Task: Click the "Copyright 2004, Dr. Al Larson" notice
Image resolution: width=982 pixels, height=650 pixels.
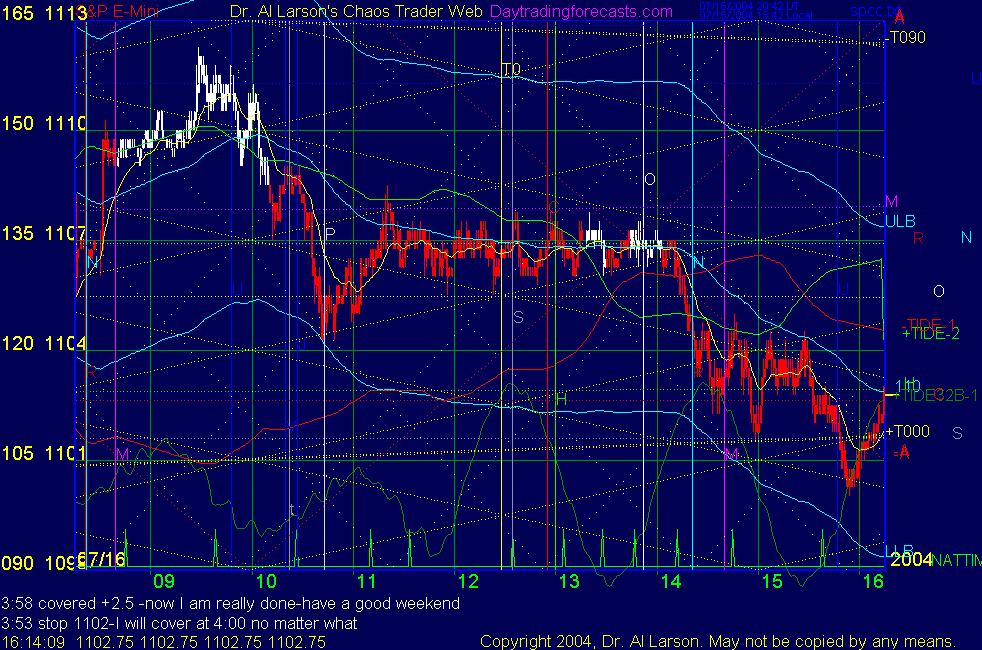Action: tap(718, 642)
